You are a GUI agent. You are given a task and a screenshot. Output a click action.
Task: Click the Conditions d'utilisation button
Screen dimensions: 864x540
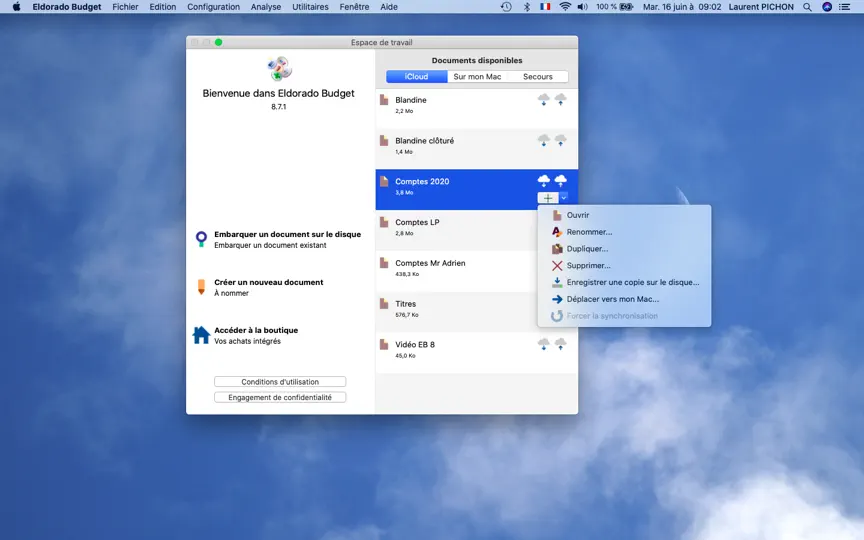[280, 382]
